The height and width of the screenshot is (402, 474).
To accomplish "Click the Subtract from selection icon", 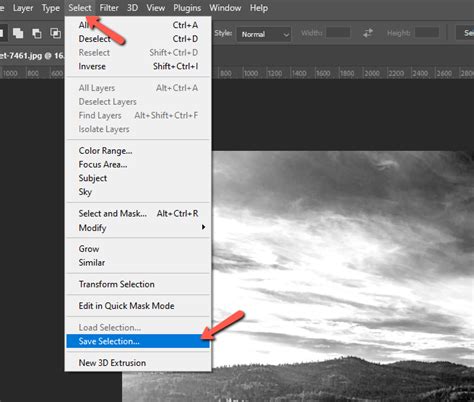I will pyautogui.click(x=37, y=33).
